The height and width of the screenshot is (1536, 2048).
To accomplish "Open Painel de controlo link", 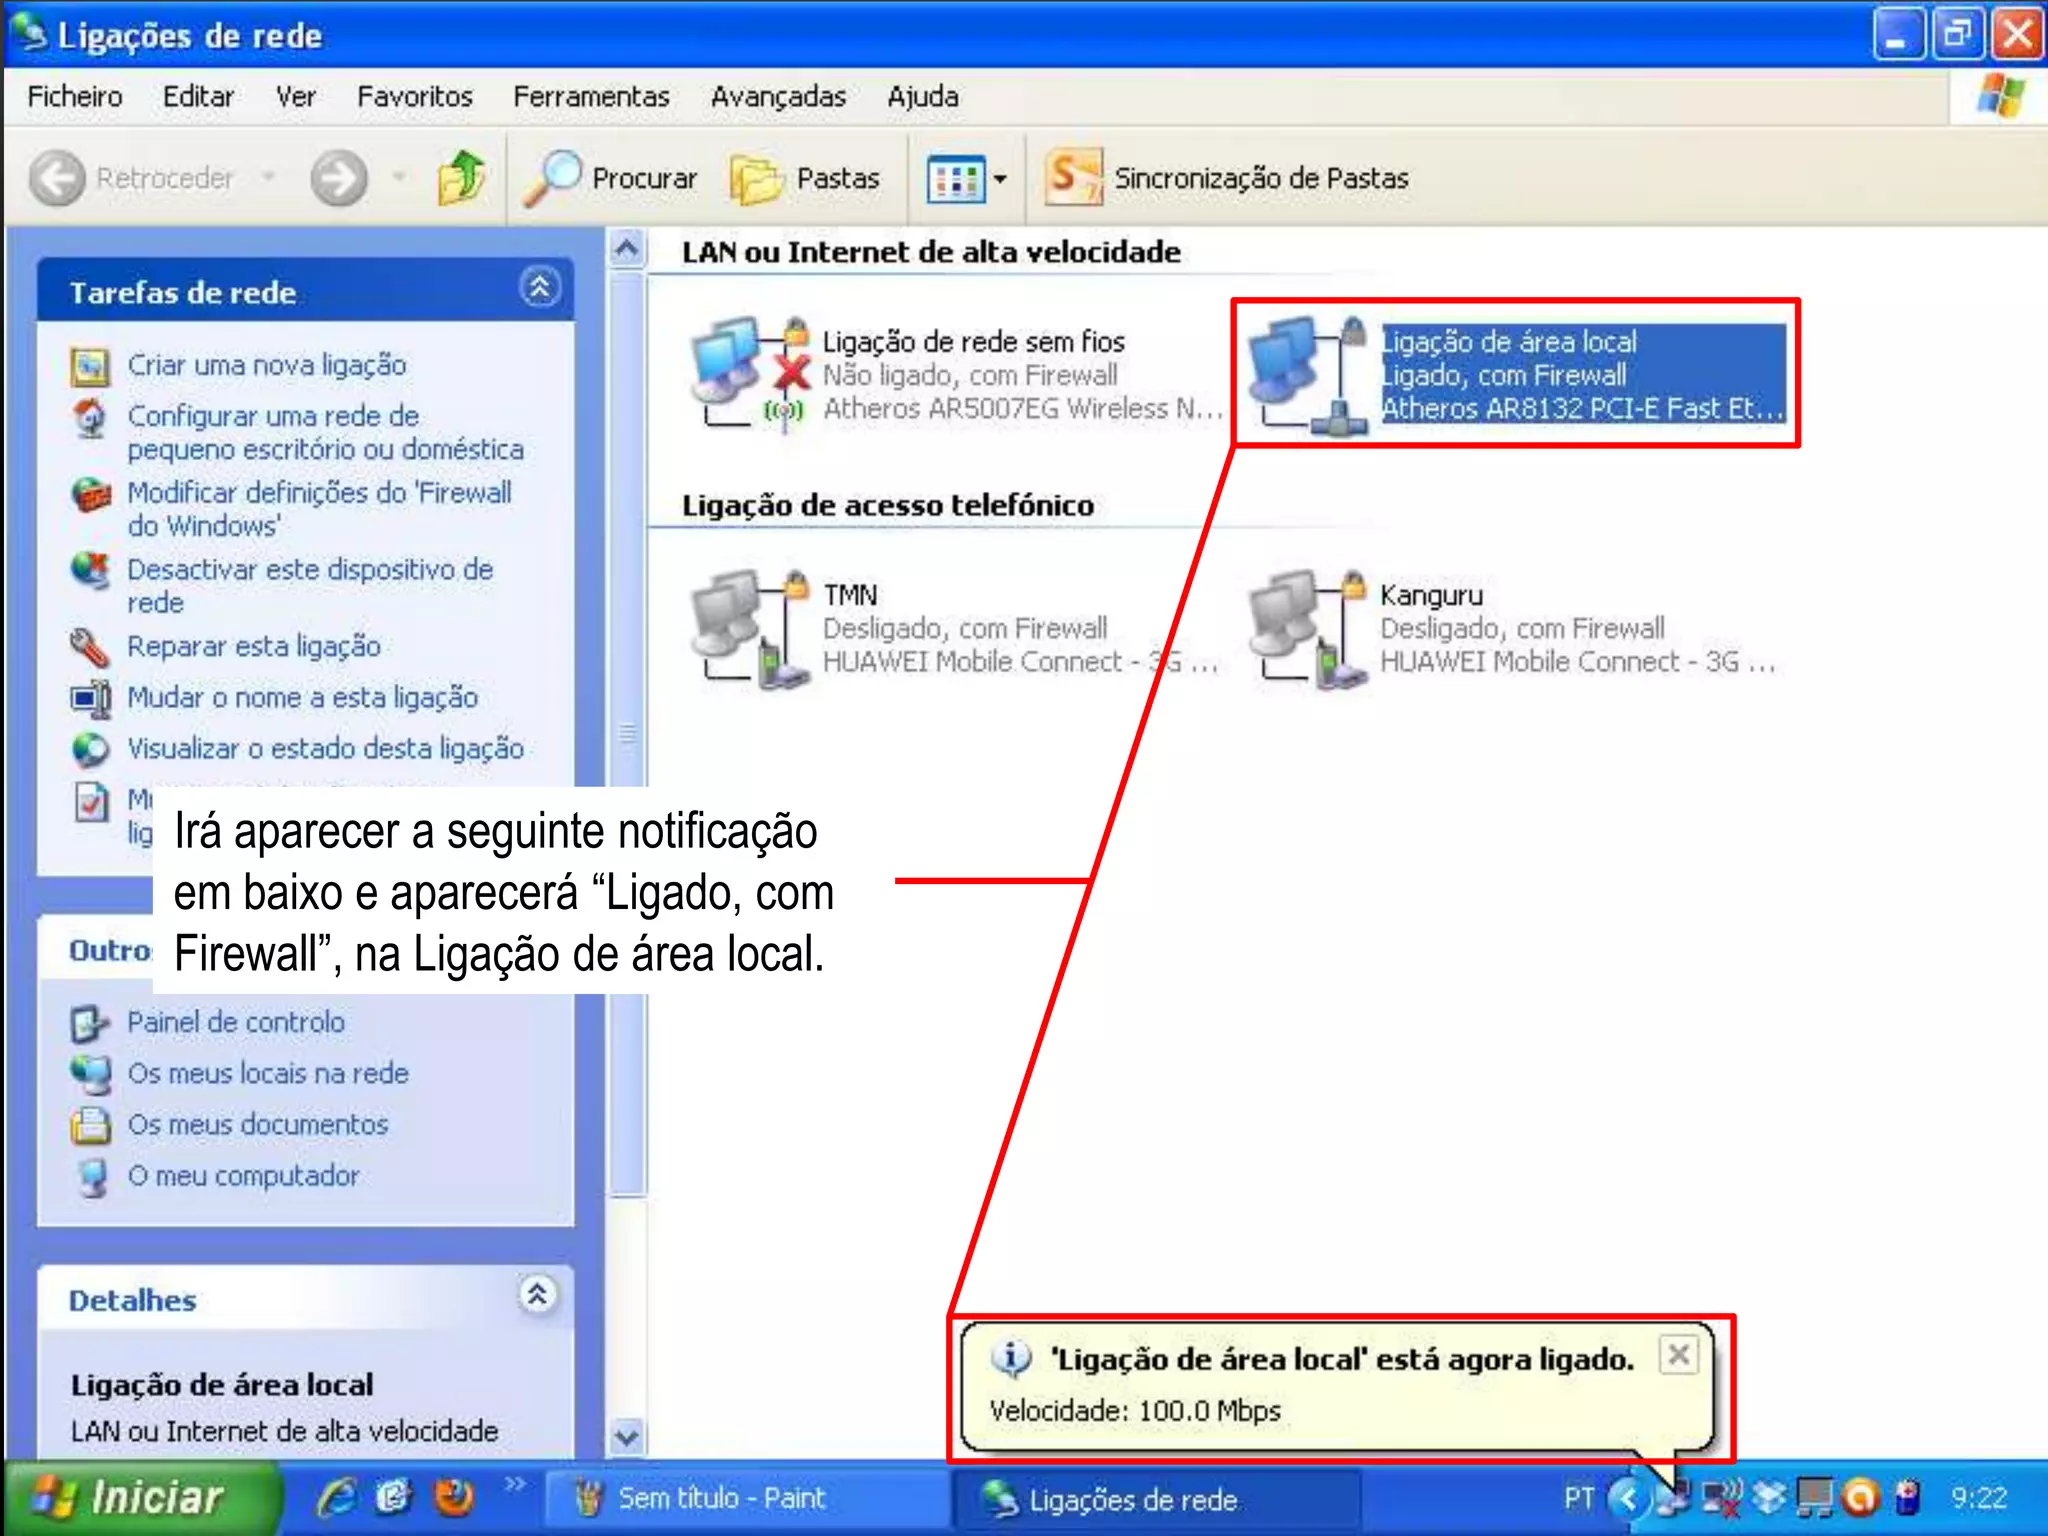I will coord(236,1022).
